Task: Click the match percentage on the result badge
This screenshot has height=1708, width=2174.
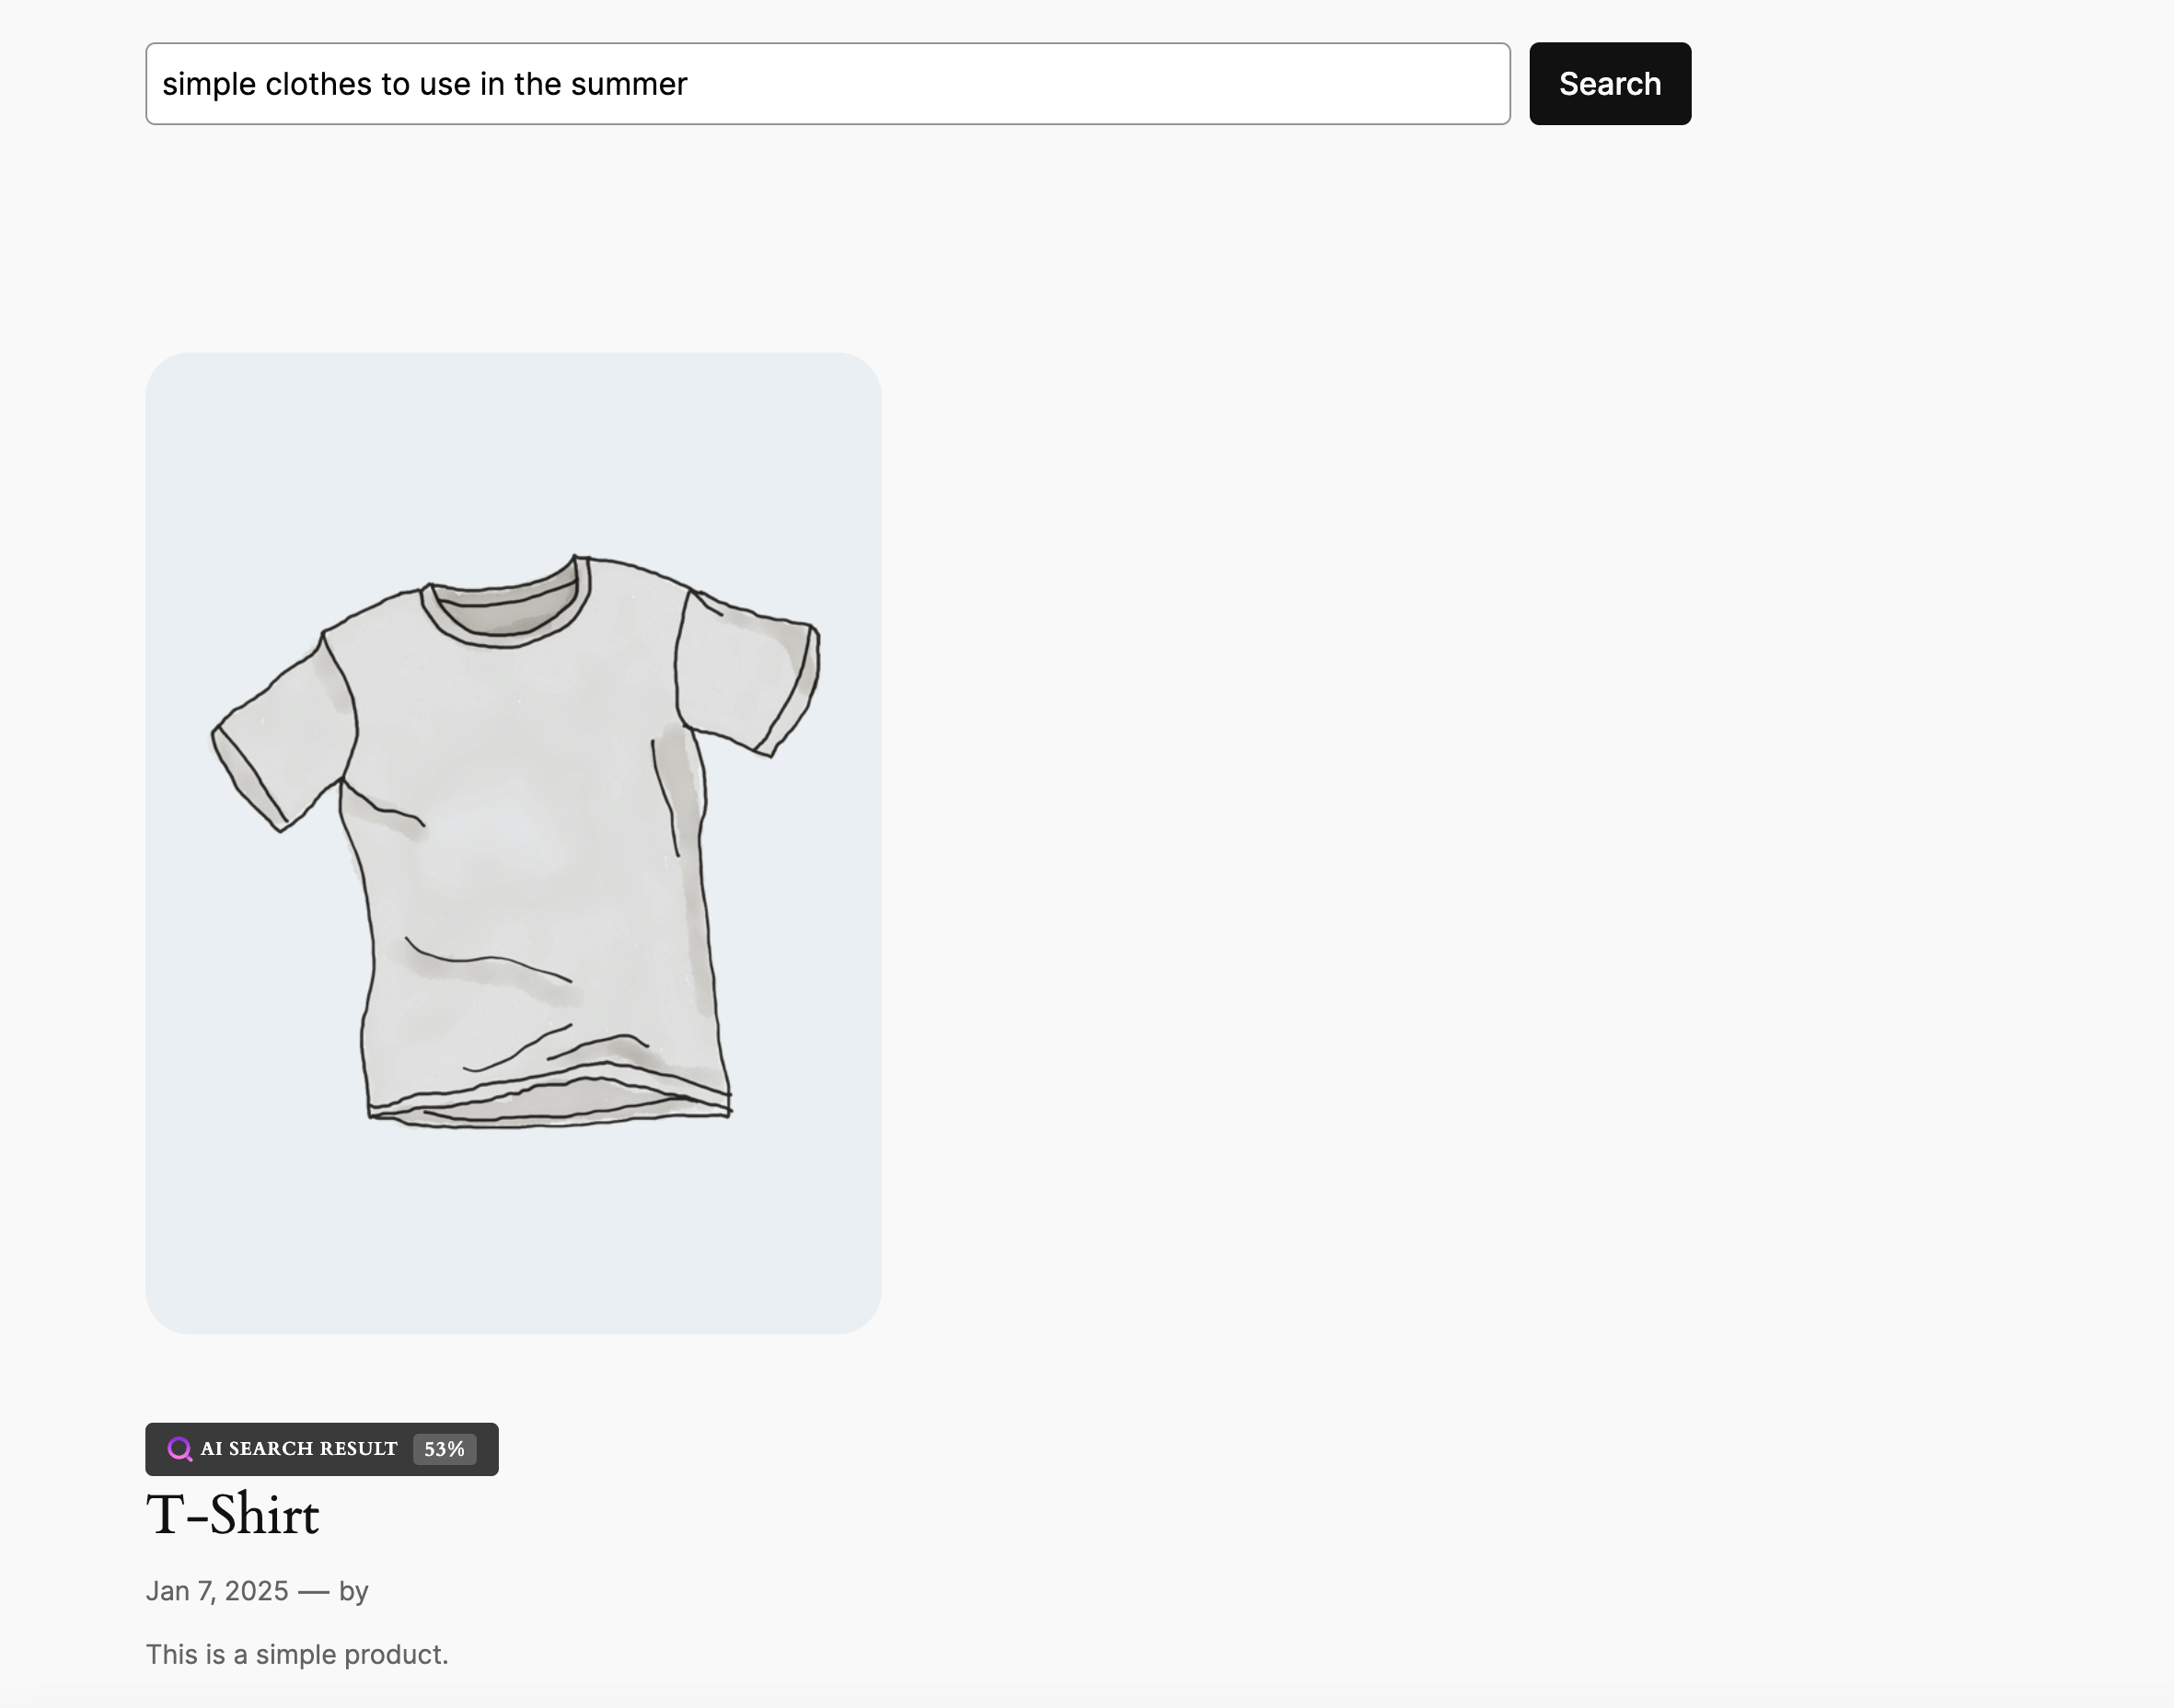Action: tap(443, 1449)
